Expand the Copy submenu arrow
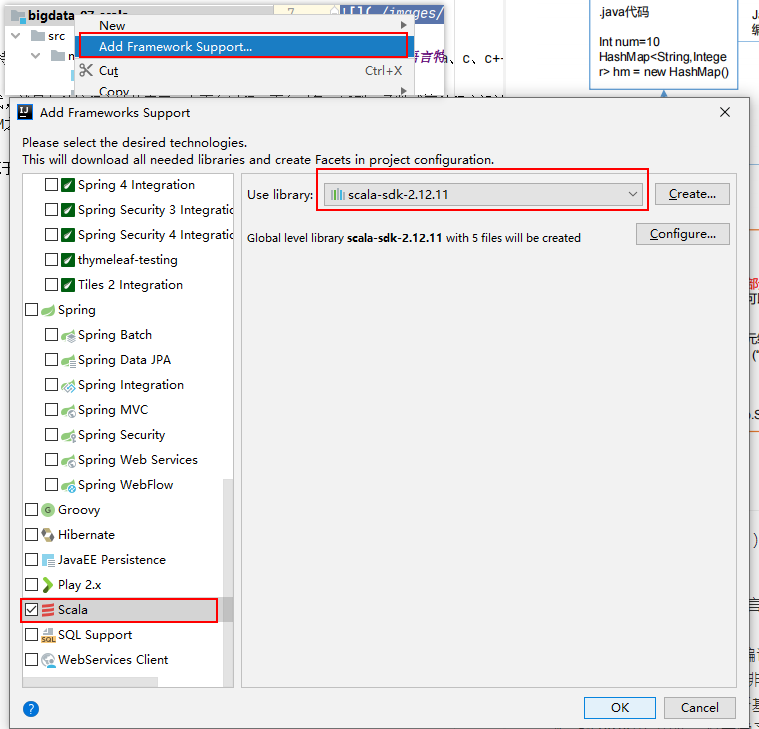This screenshot has width=759, height=729. (404, 91)
